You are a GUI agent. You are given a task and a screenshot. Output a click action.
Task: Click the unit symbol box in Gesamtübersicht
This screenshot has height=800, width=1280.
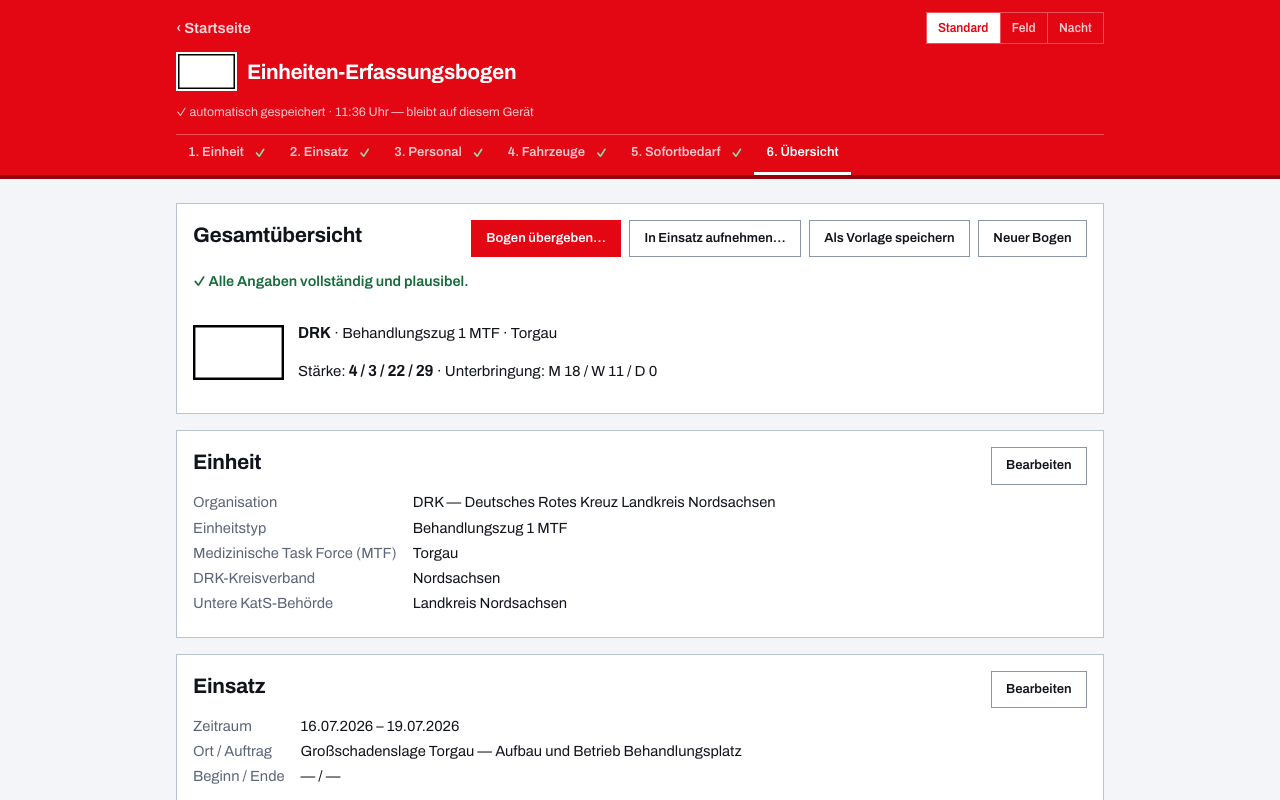click(238, 352)
